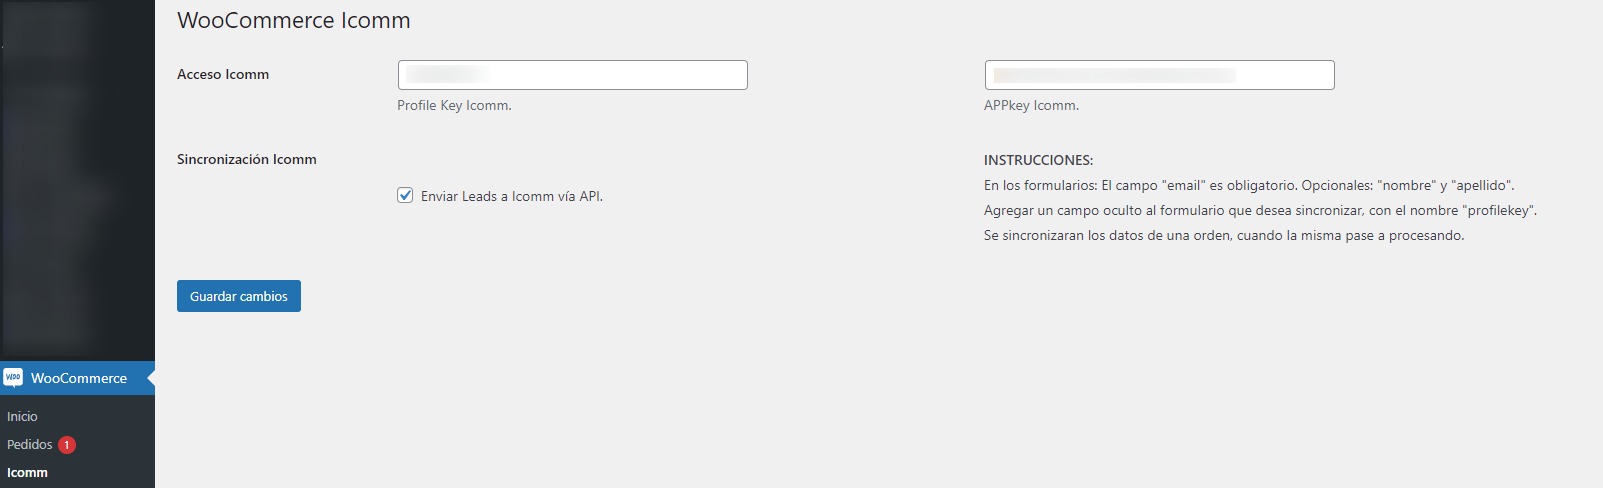The width and height of the screenshot is (1603, 488).
Task: Click the red Pedidos notification badge
Action: (x=67, y=445)
